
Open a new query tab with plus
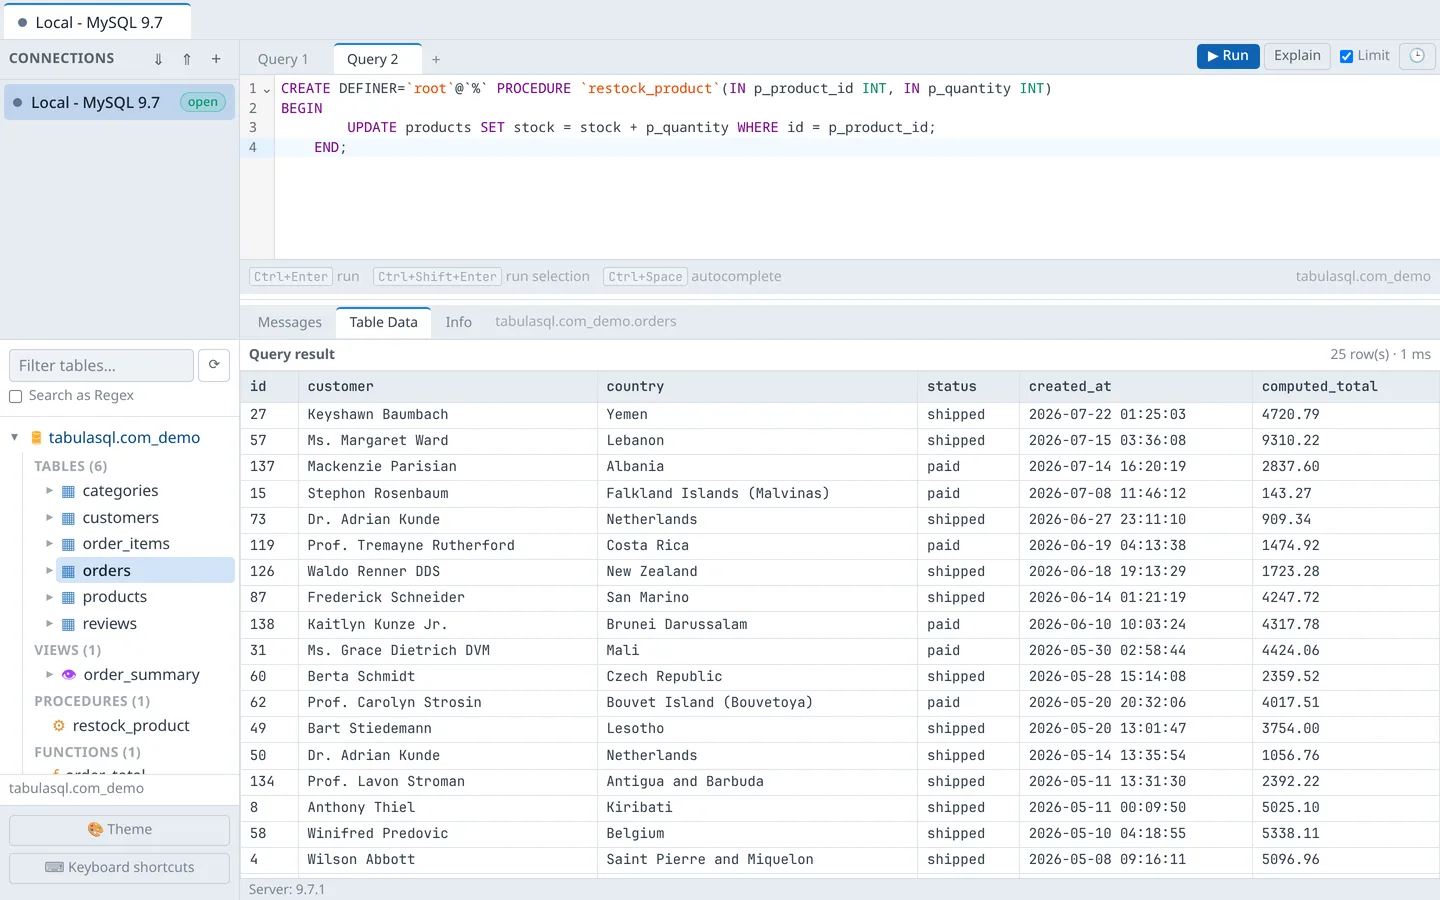[x=436, y=60]
